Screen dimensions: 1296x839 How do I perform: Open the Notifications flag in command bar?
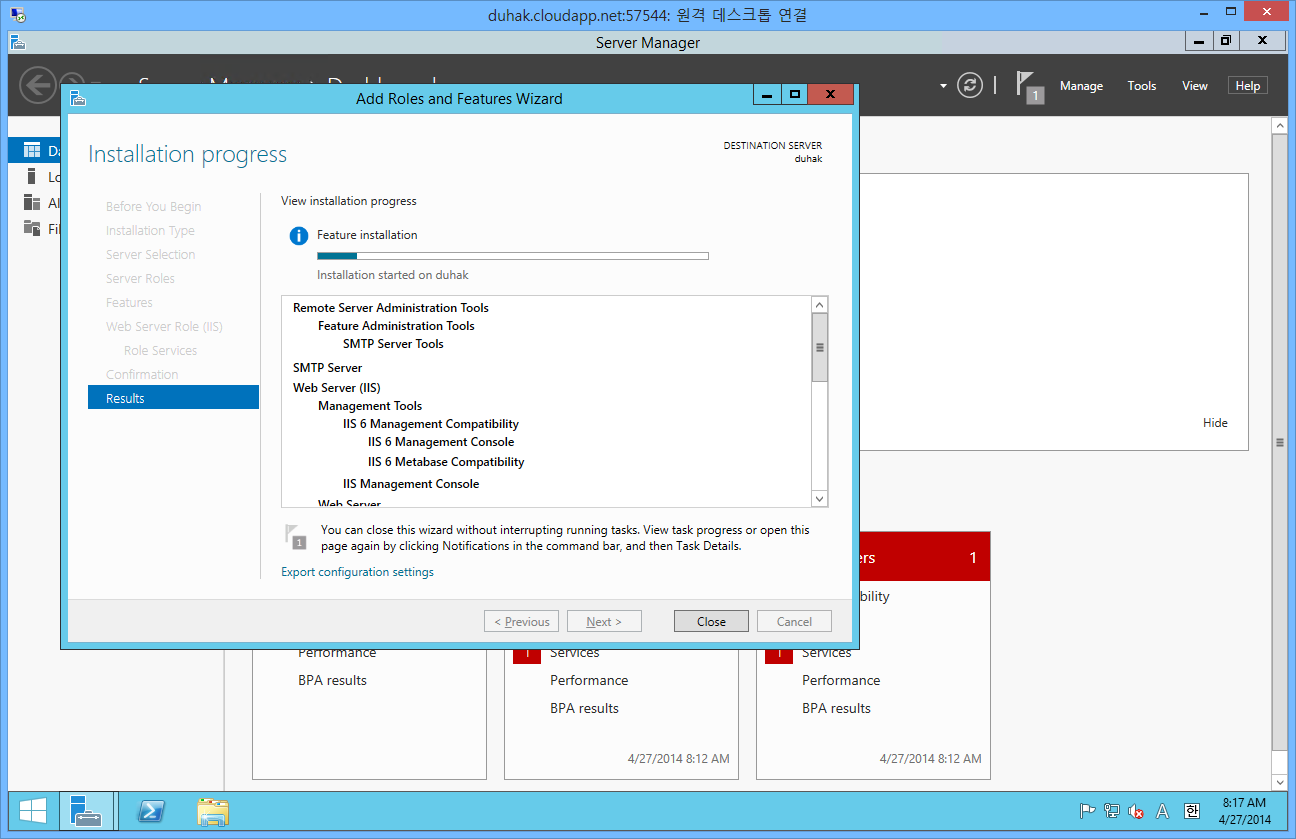1030,86
